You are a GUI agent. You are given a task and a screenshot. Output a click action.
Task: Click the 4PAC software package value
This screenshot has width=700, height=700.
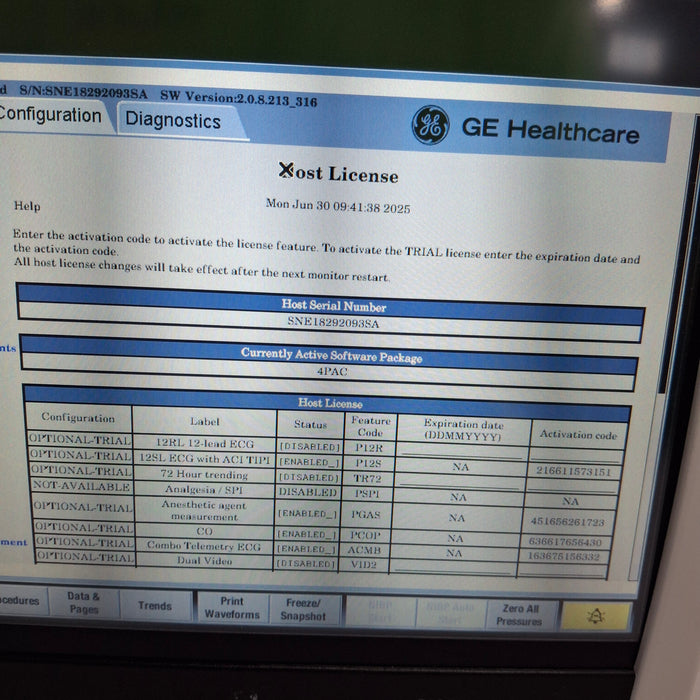tap(332, 371)
